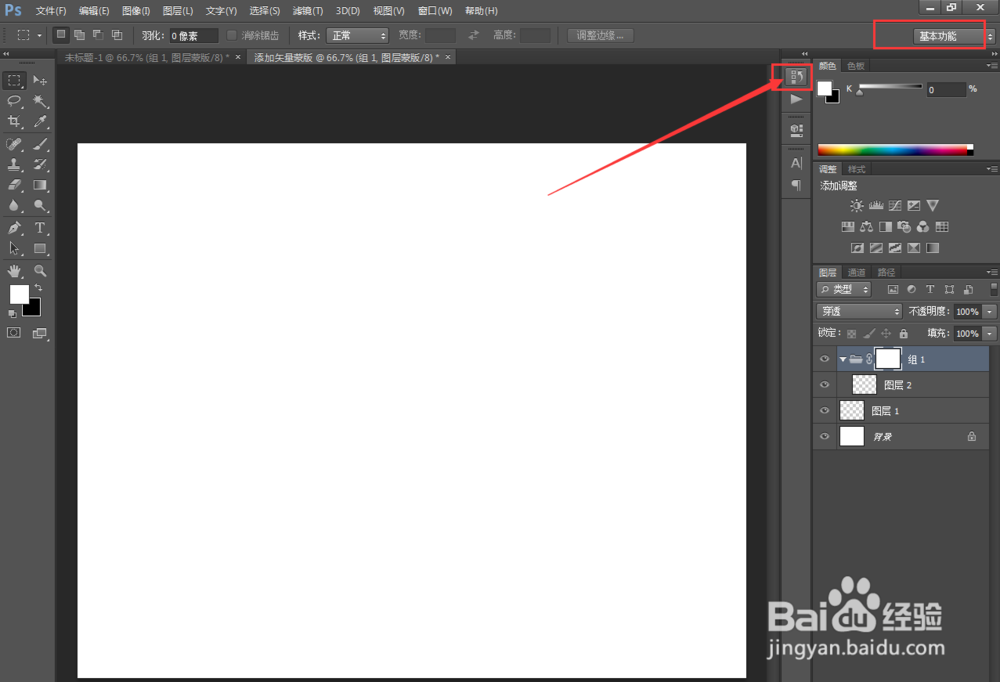This screenshot has width=1000, height=682.
Task: Select the Lasso tool
Action: [14, 101]
